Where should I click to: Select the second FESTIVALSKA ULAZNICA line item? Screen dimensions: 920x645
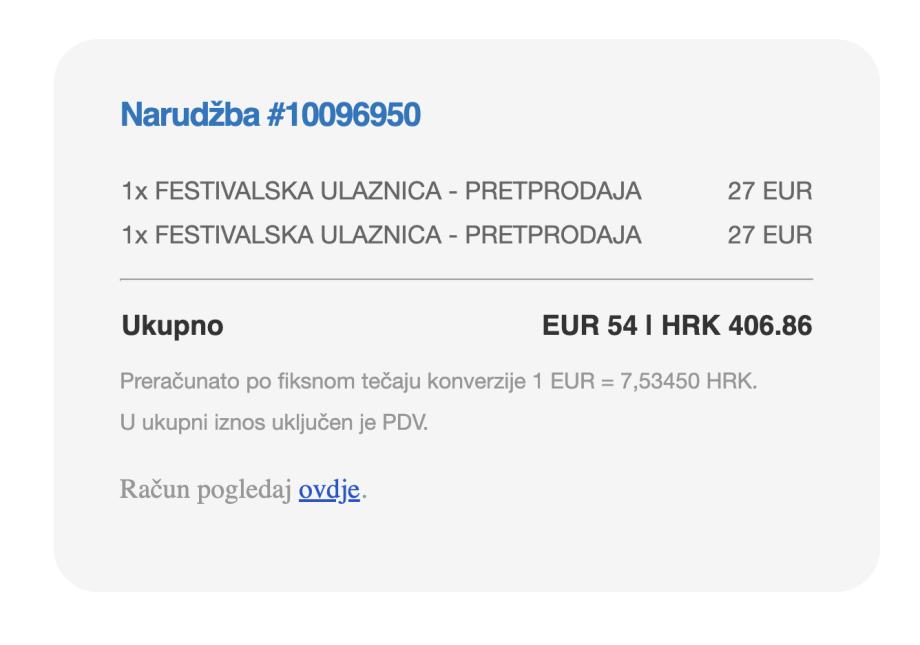(x=381, y=236)
